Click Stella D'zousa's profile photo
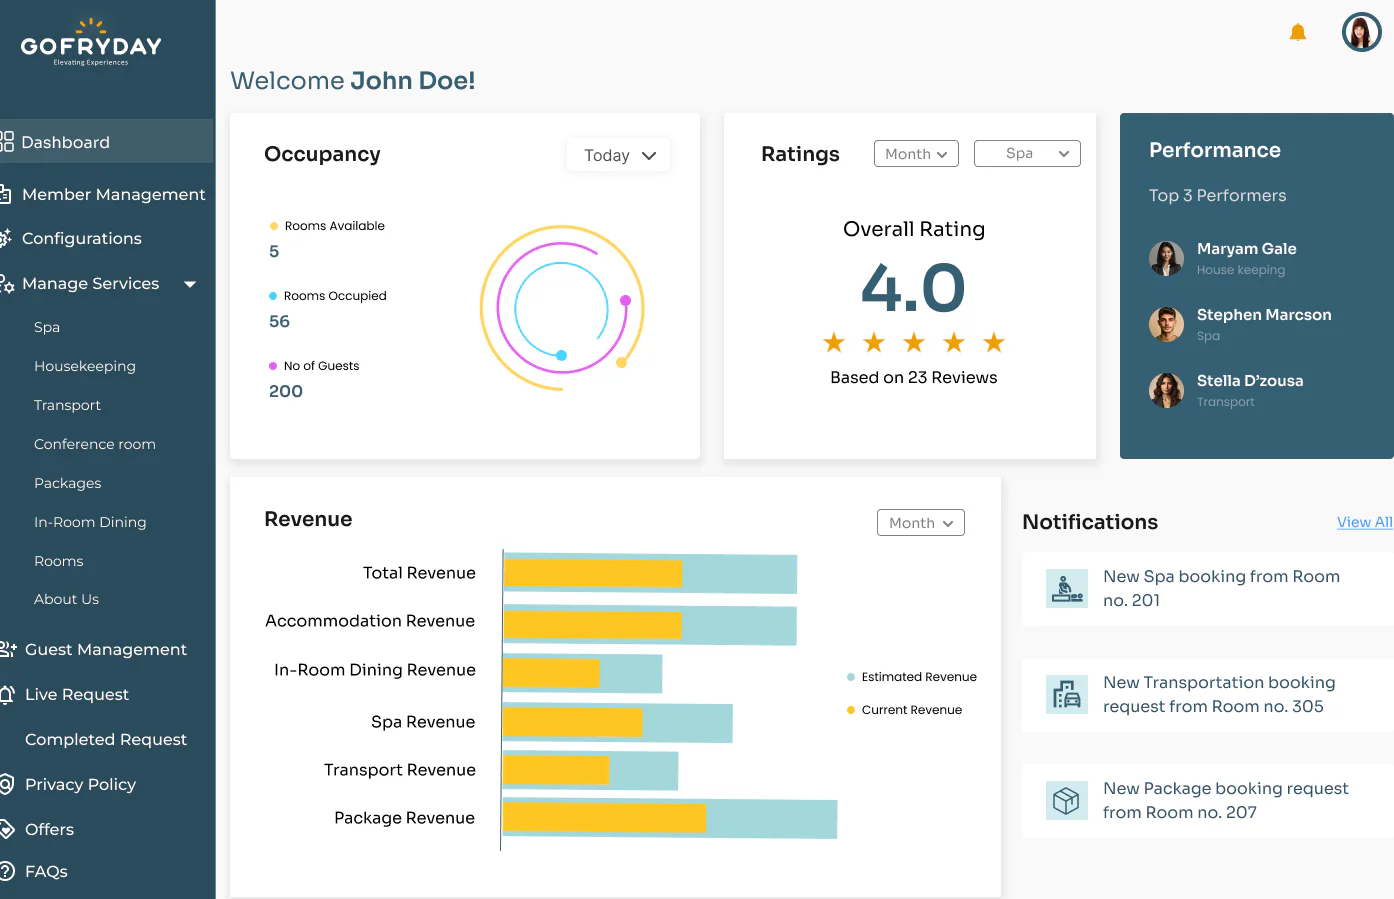The width and height of the screenshot is (1394, 899). coord(1166,390)
